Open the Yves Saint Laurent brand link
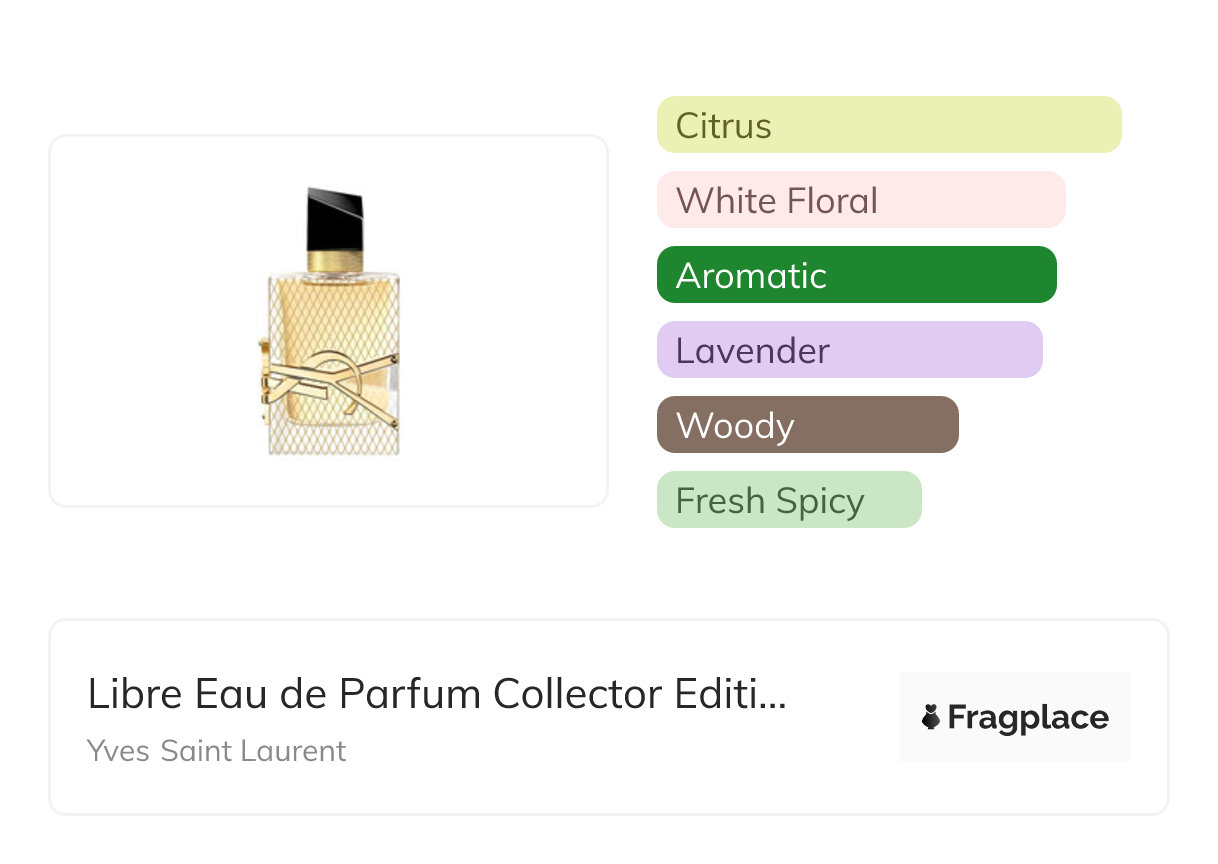This screenshot has height=864, width=1218. pyautogui.click(x=216, y=750)
